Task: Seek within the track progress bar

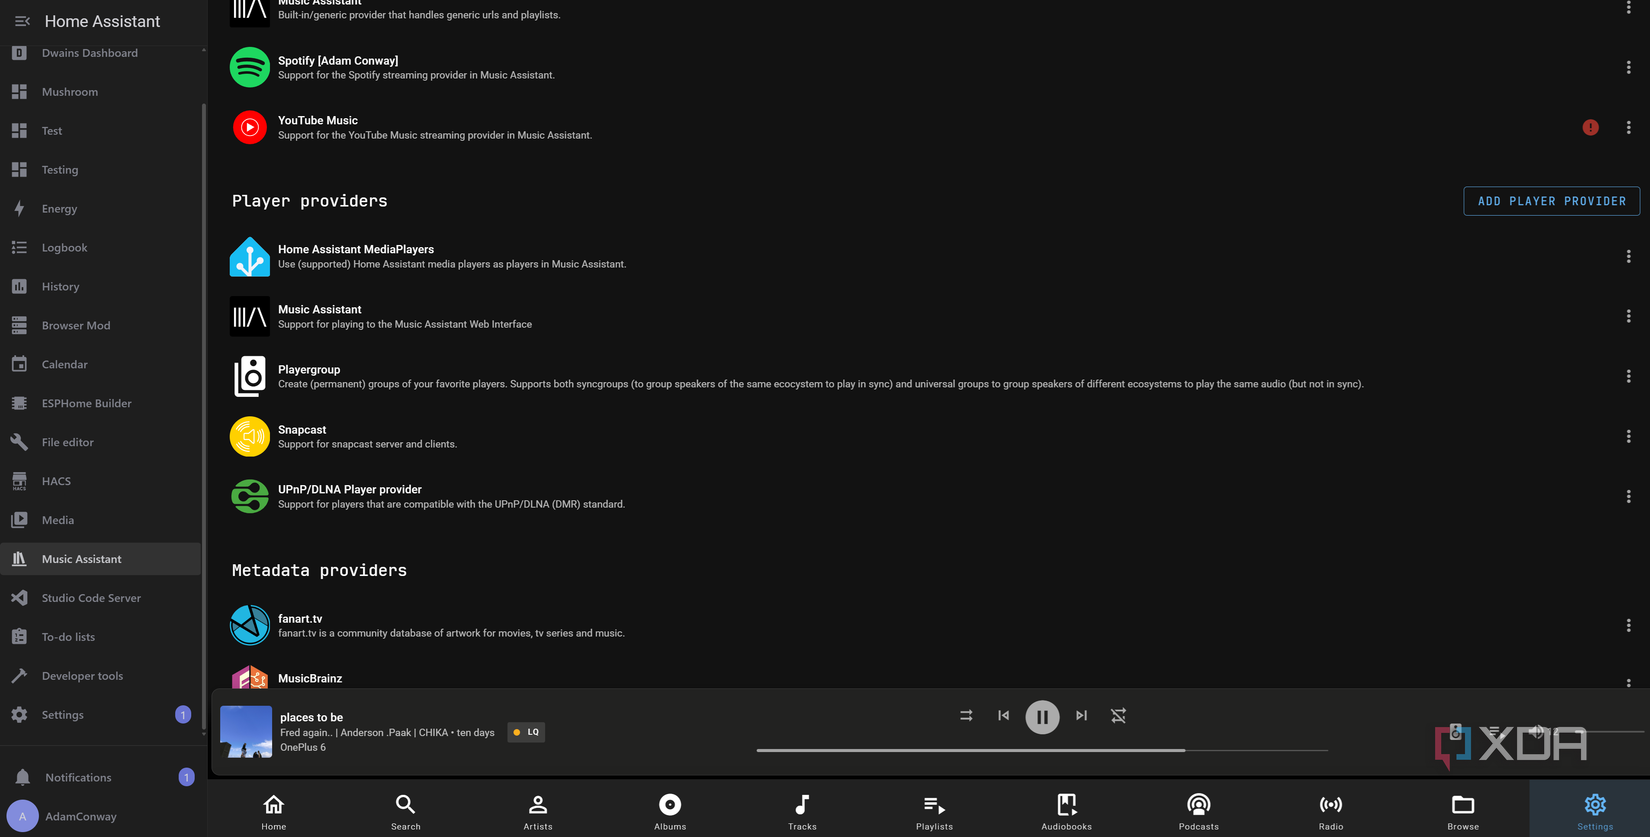Action: pos(1042,750)
